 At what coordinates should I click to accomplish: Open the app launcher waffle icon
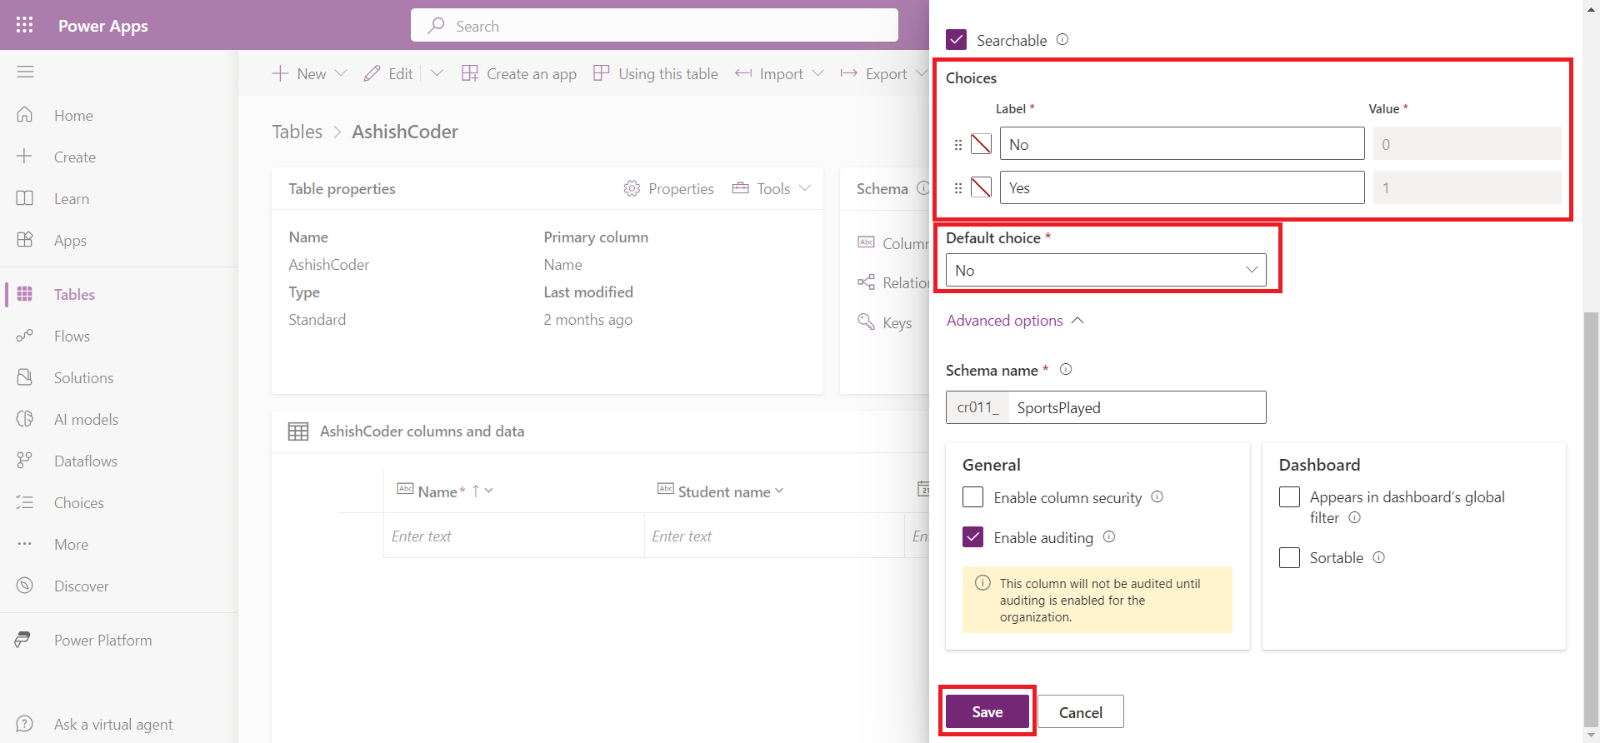click(25, 25)
